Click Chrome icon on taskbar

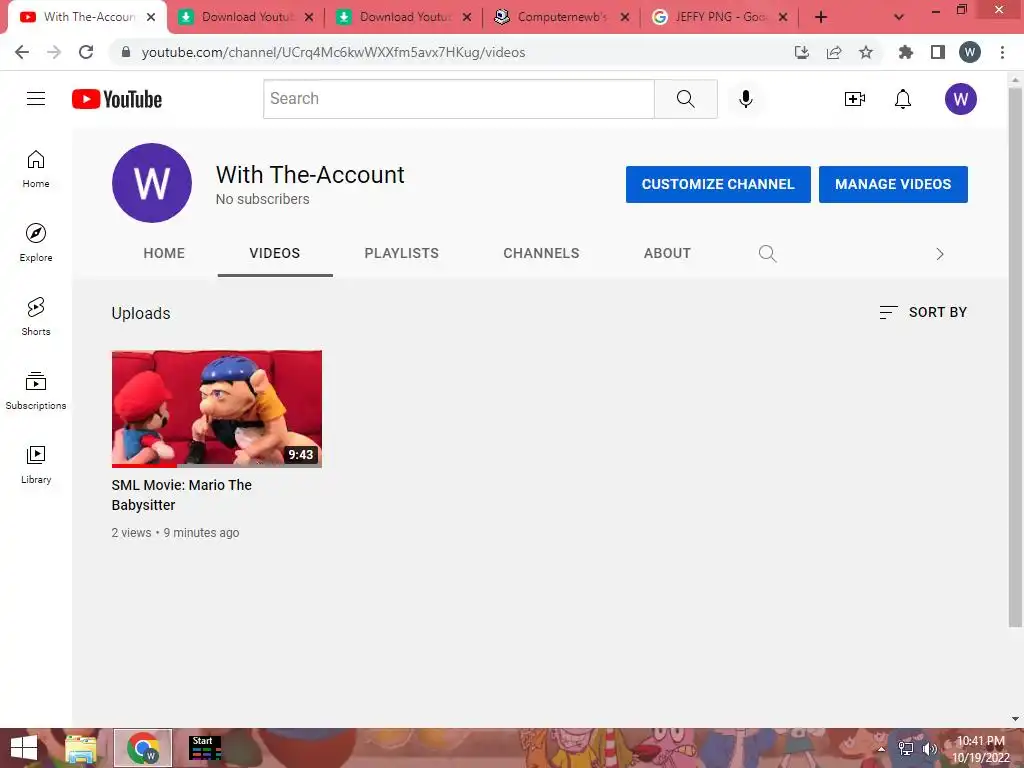click(143, 748)
